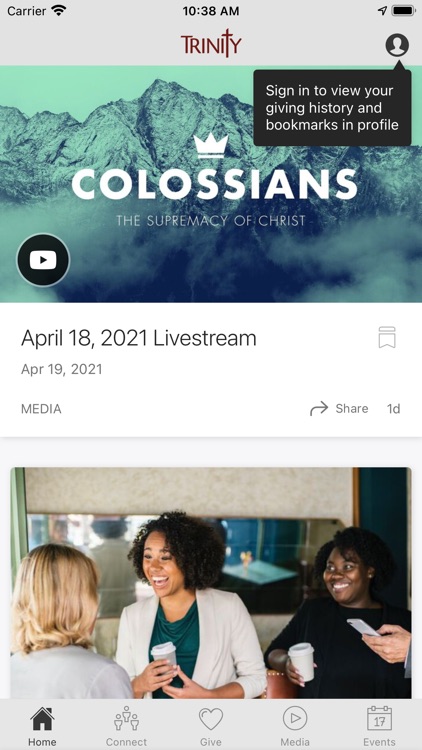The width and height of the screenshot is (422, 750).
Task: Open the coffee gathering photo card
Action: tap(211, 583)
